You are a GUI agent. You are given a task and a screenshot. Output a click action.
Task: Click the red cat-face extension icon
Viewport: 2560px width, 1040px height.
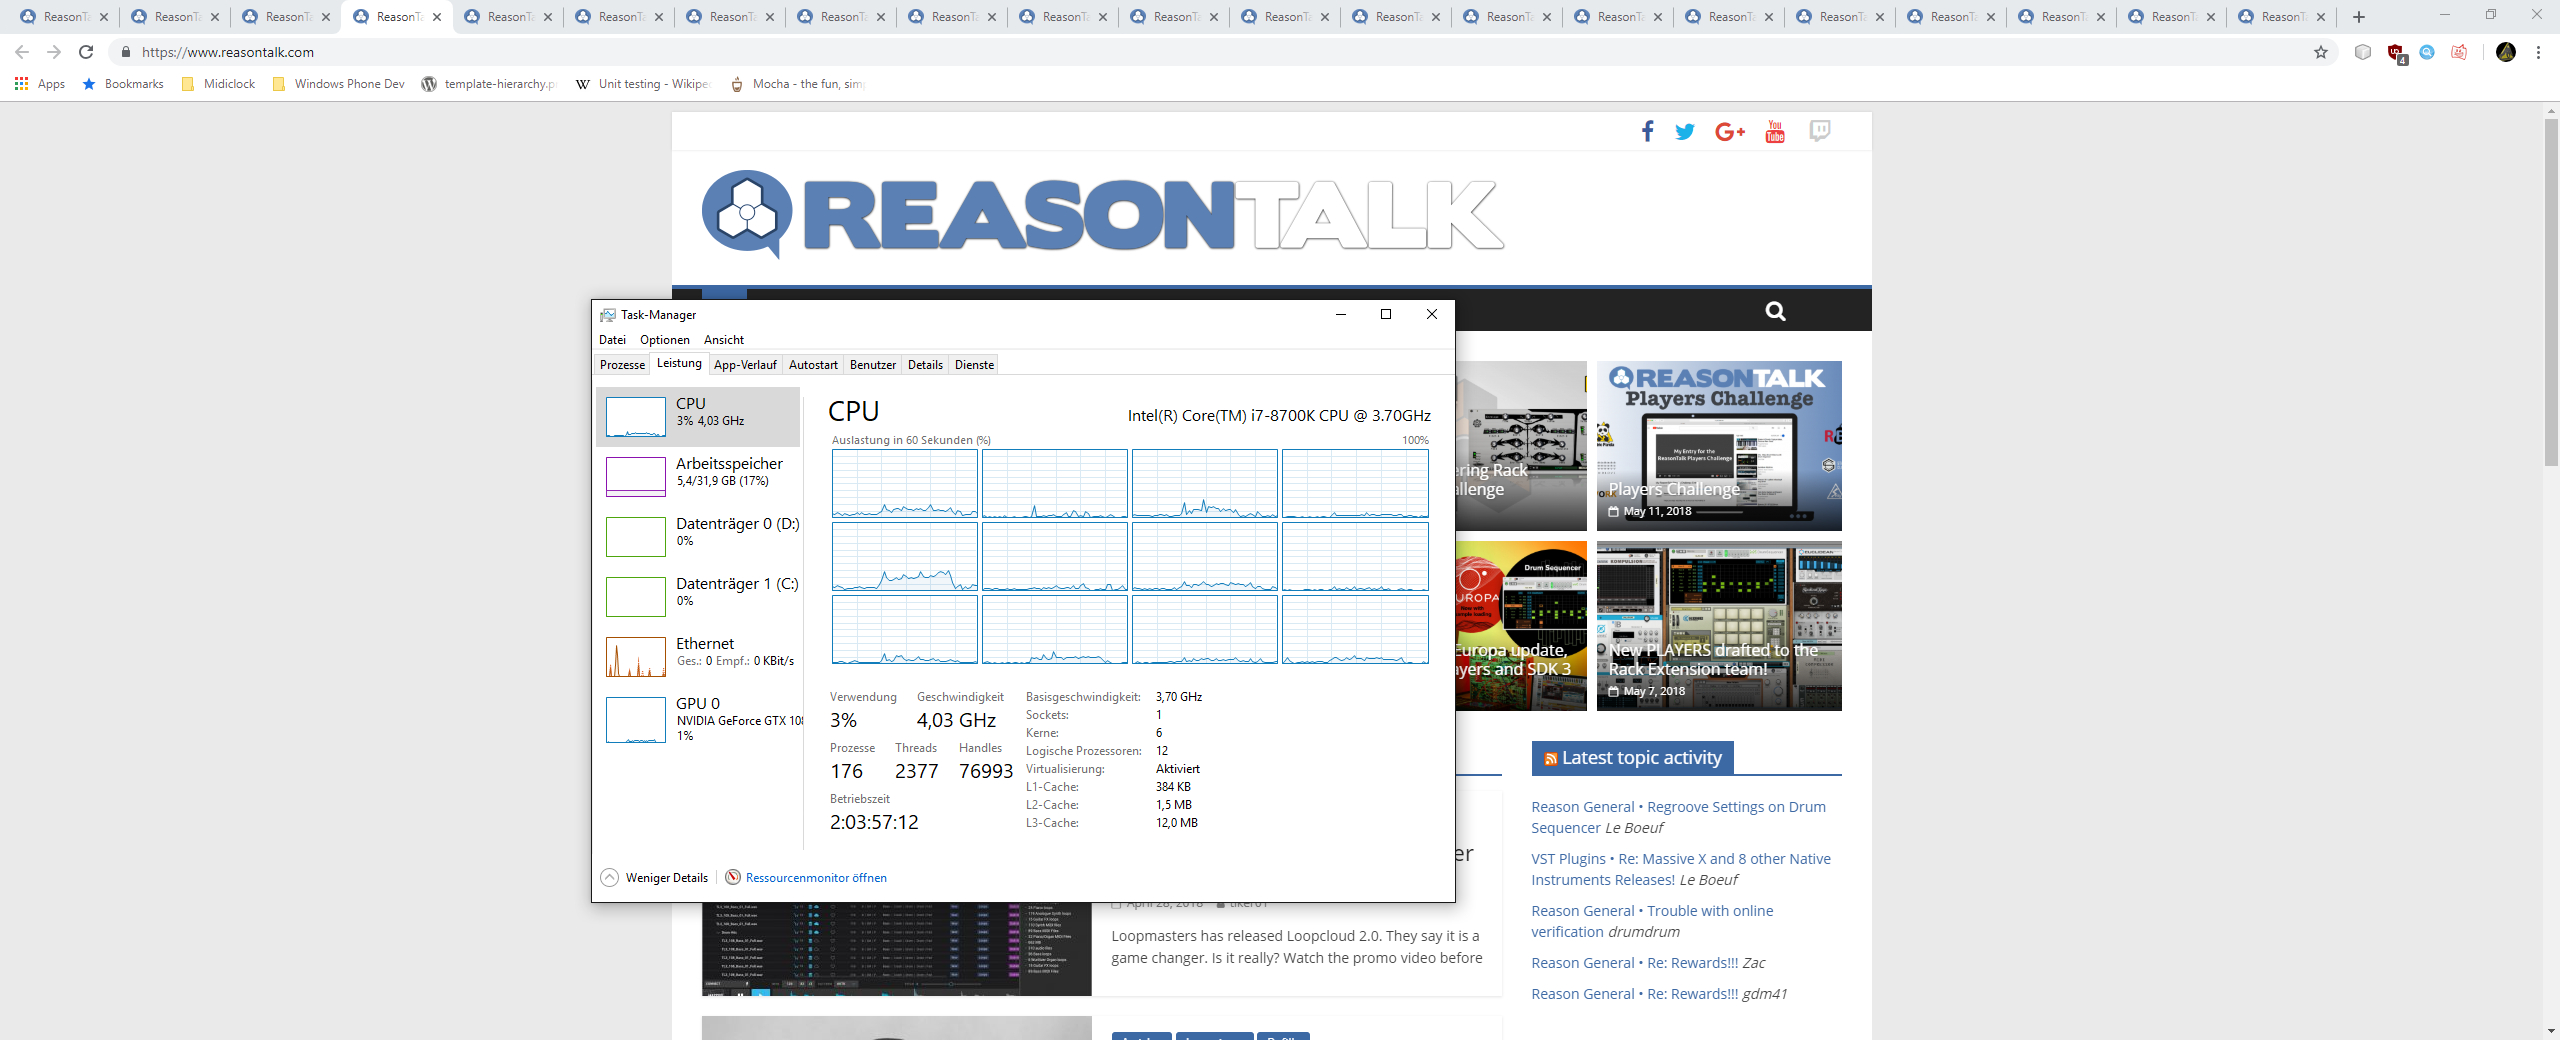coord(2459,52)
